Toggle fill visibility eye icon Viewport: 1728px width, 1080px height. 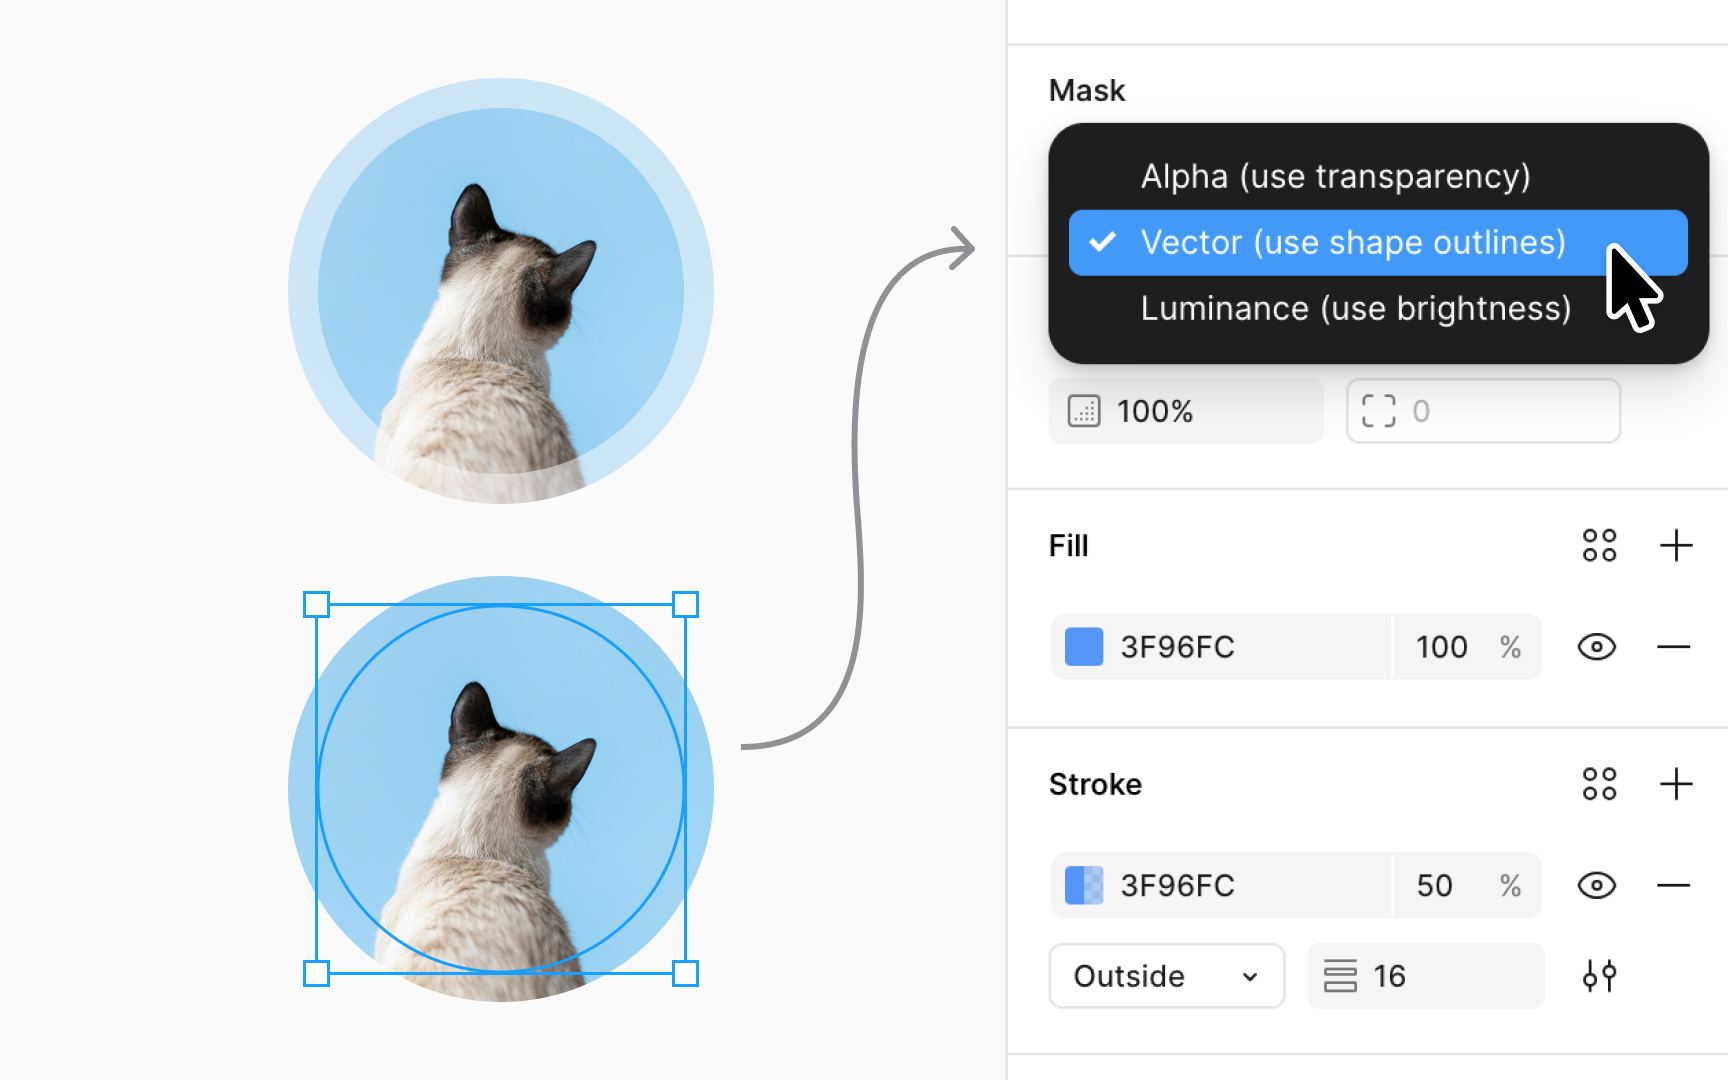(x=1597, y=647)
